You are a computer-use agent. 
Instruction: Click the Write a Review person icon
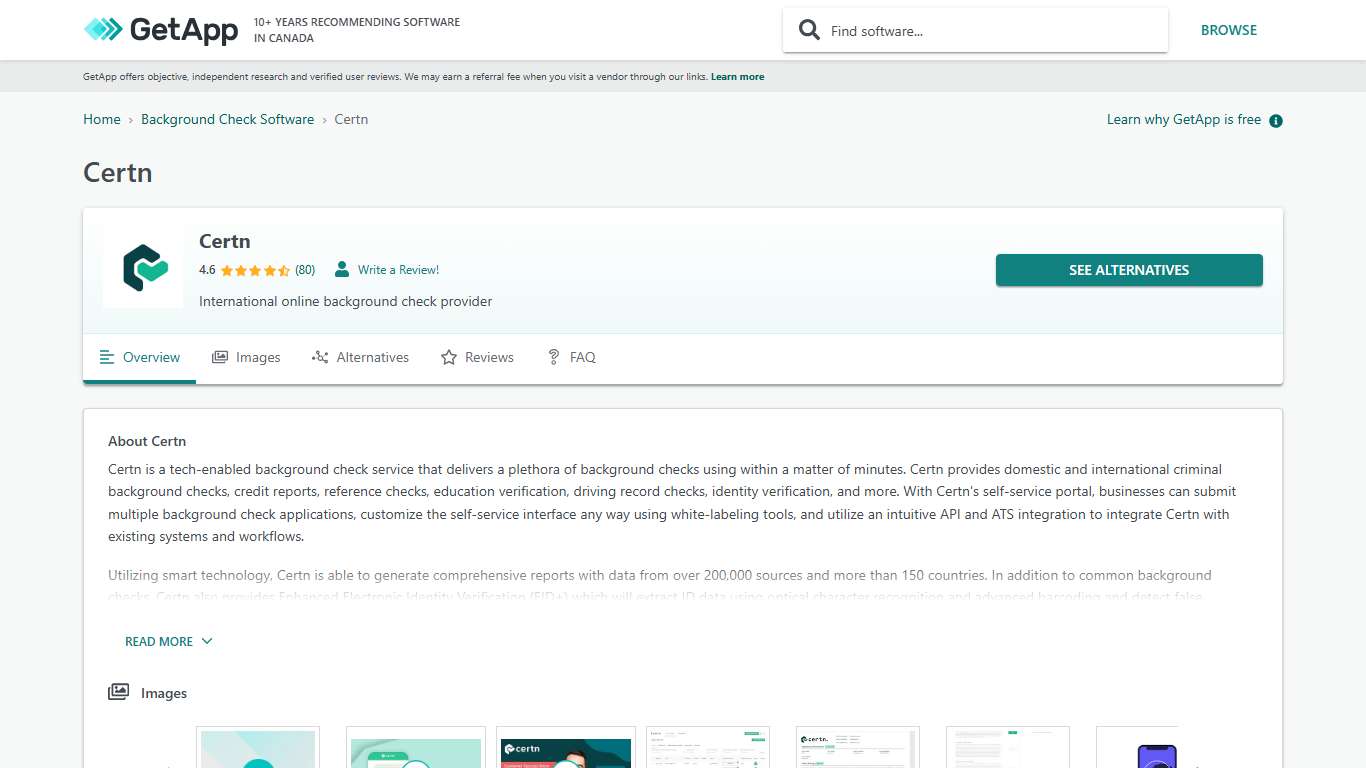click(342, 270)
